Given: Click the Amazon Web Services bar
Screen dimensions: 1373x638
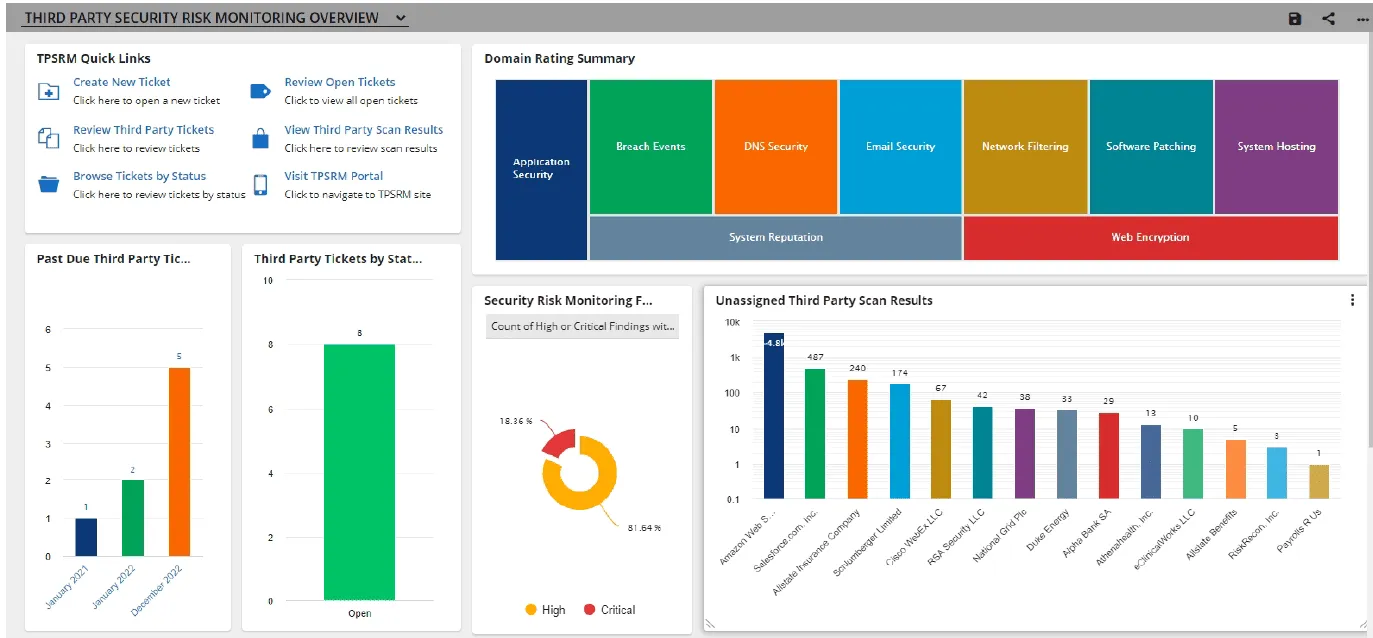Looking at the screenshot, I should (x=774, y=415).
